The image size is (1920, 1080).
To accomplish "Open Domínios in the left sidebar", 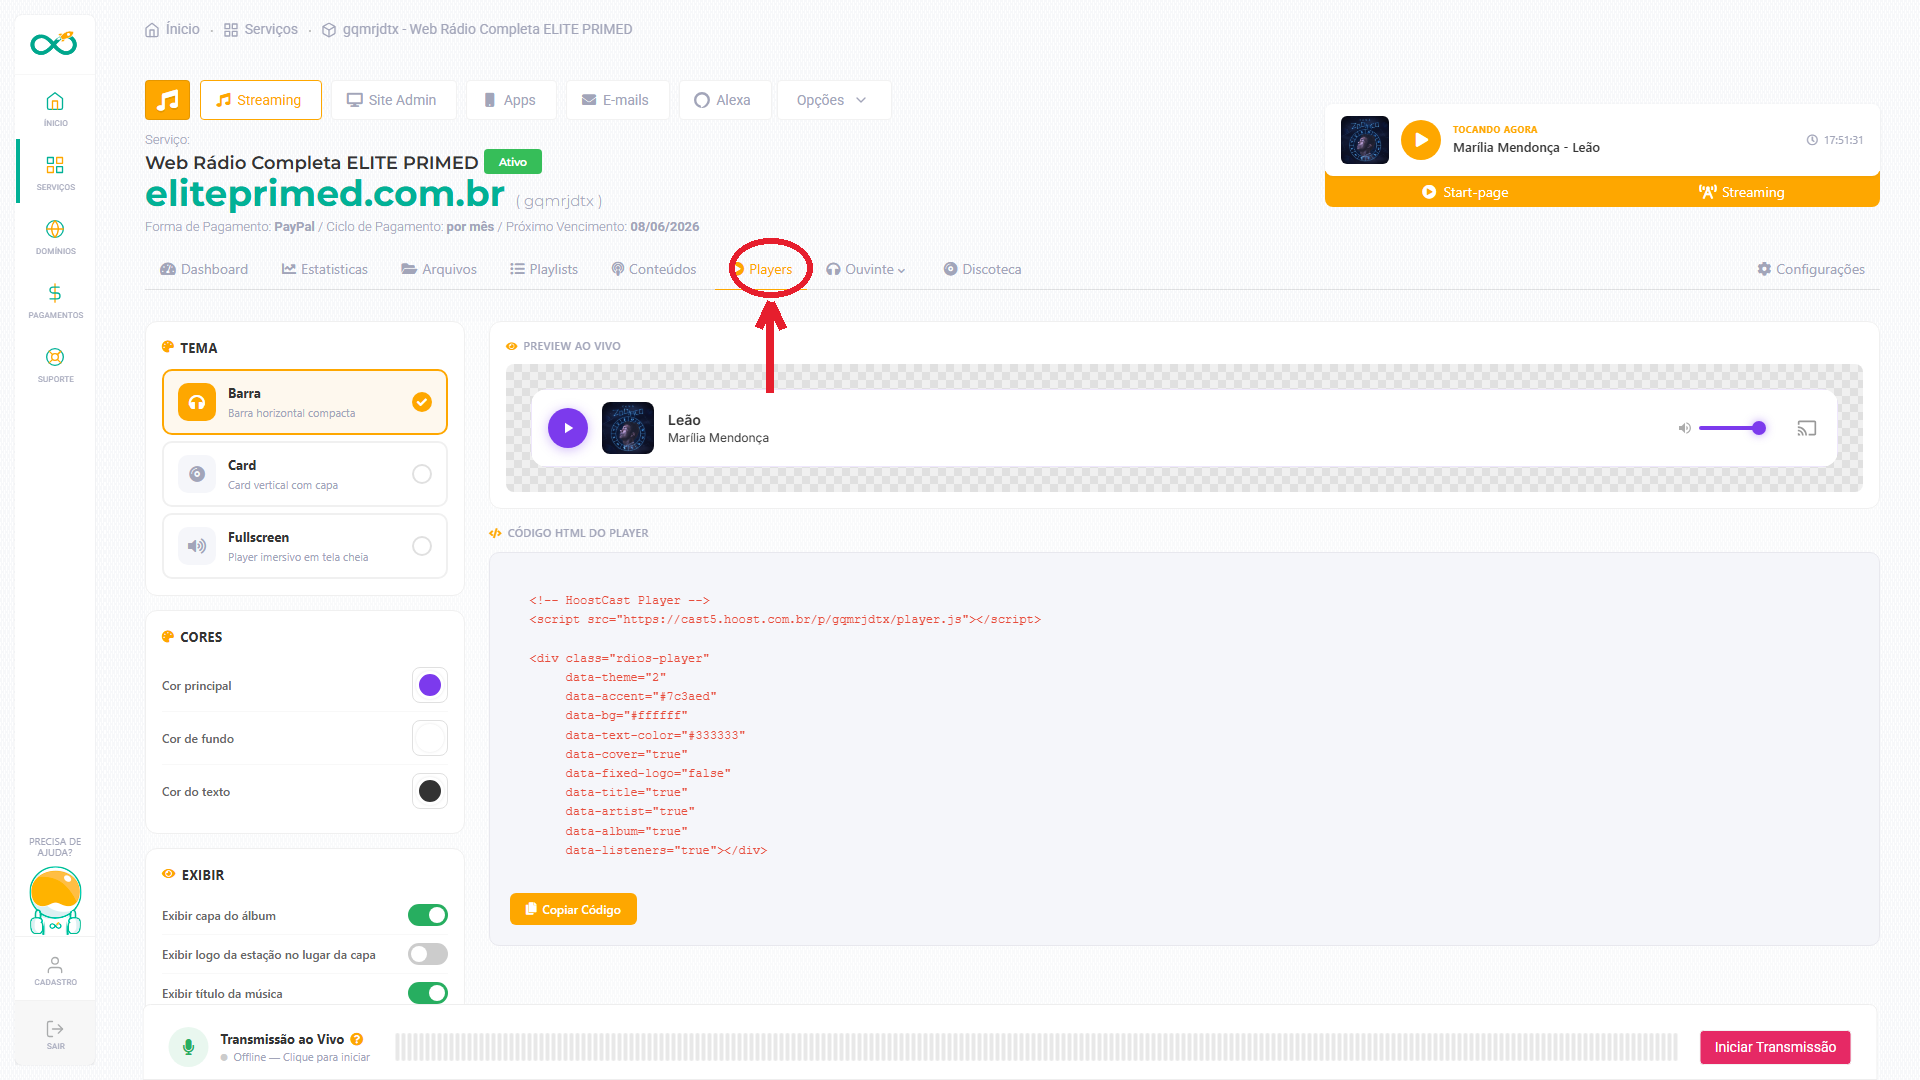I will pyautogui.click(x=55, y=236).
